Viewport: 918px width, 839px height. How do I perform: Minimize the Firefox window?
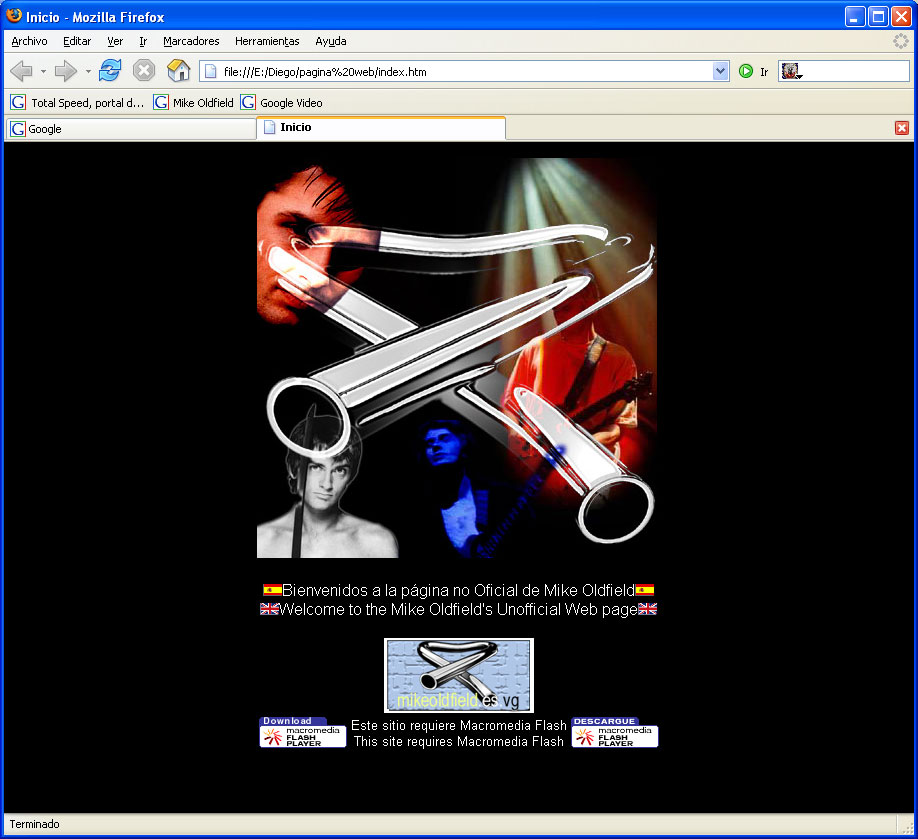(x=855, y=17)
